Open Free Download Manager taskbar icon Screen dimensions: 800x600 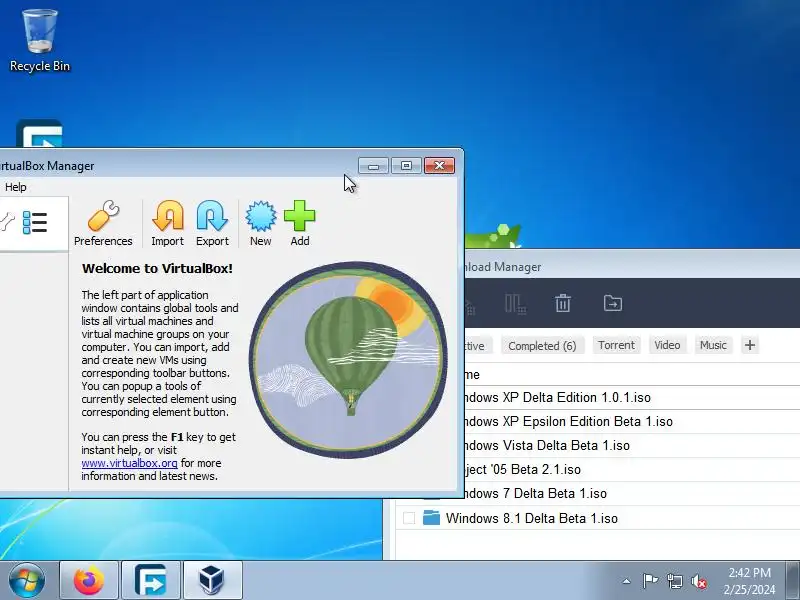(151, 580)
